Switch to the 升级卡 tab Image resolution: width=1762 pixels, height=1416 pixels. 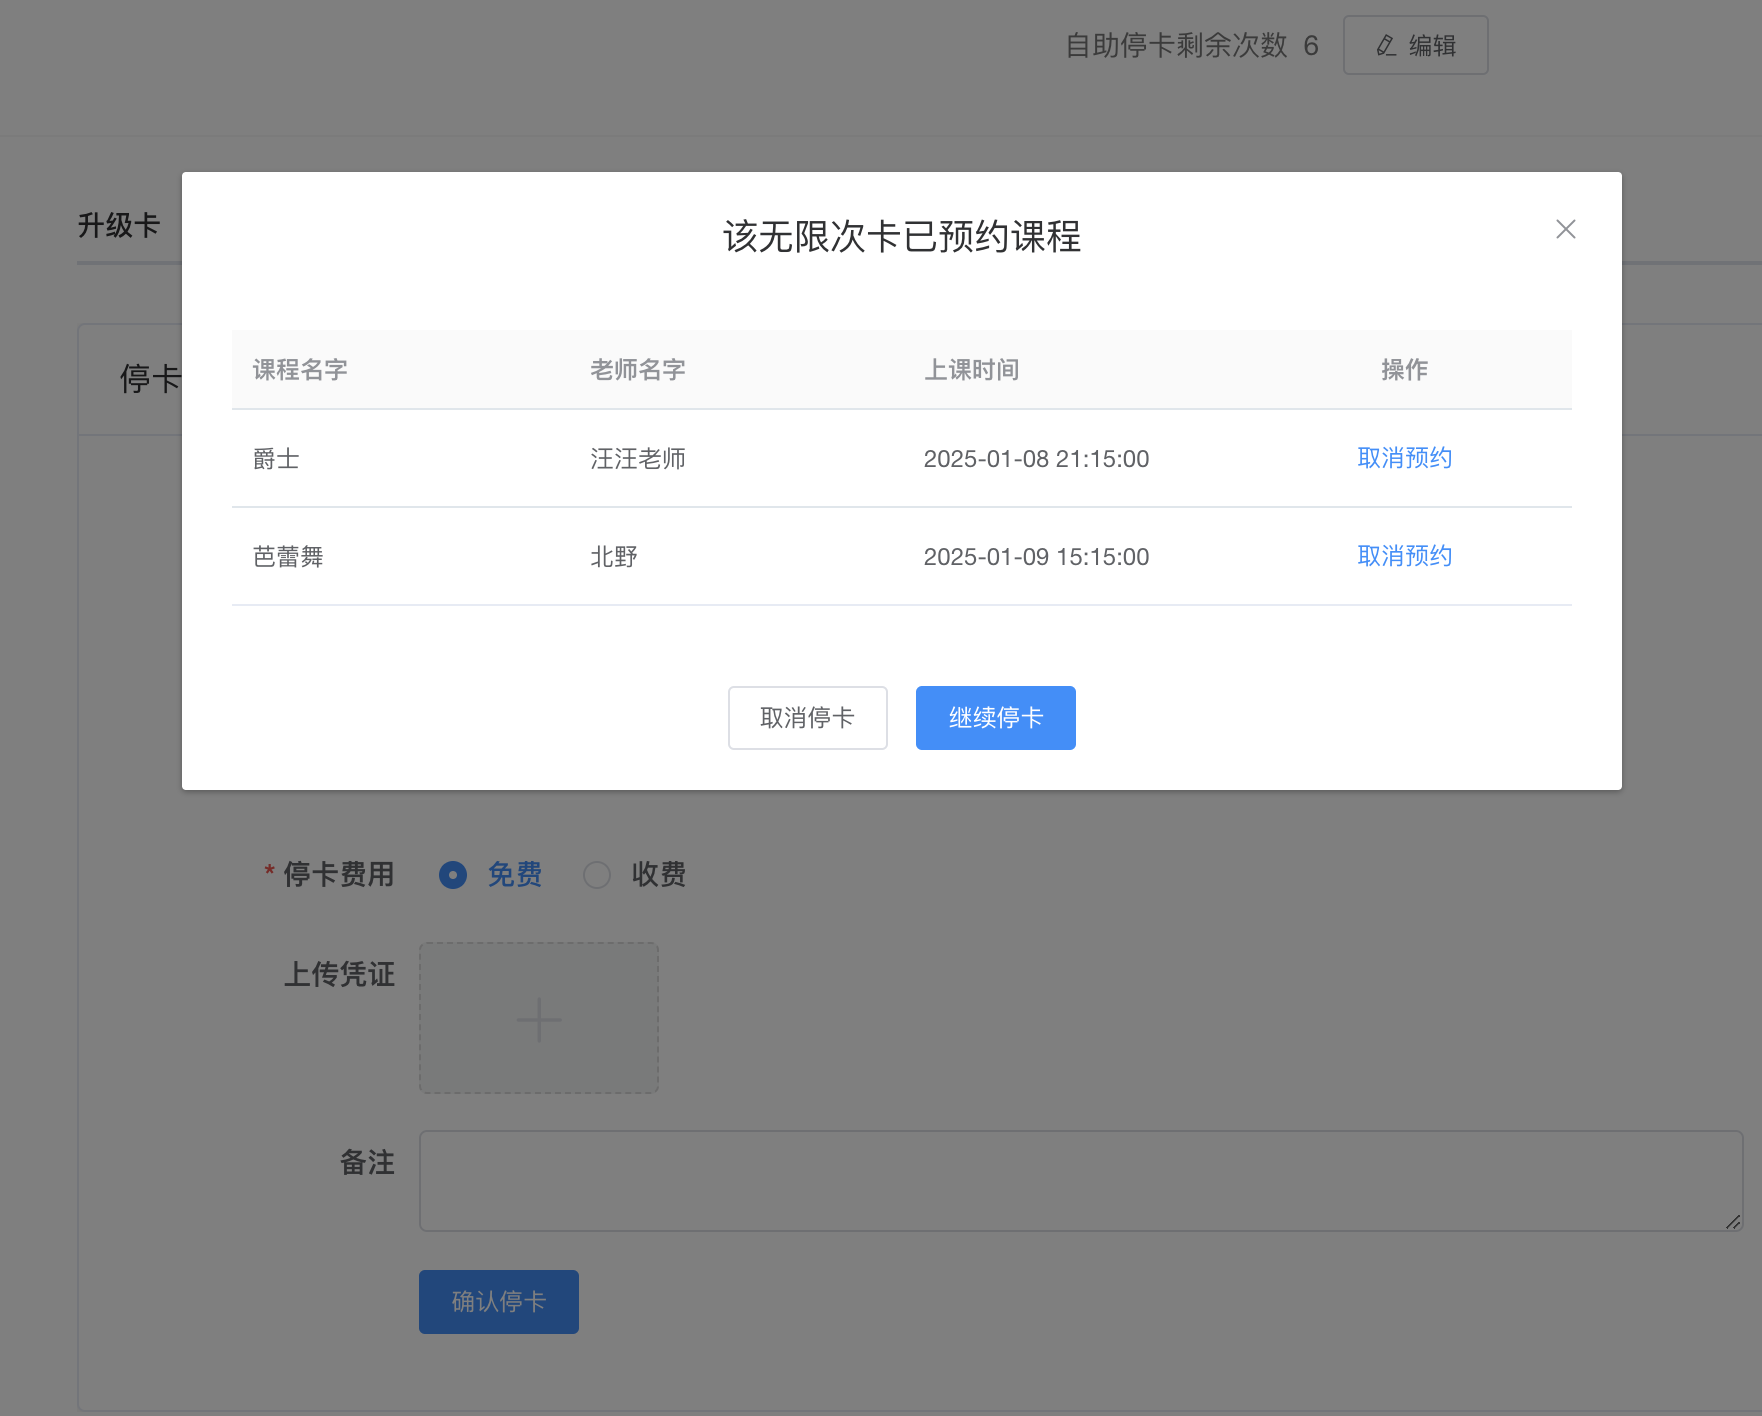(119, 226)
